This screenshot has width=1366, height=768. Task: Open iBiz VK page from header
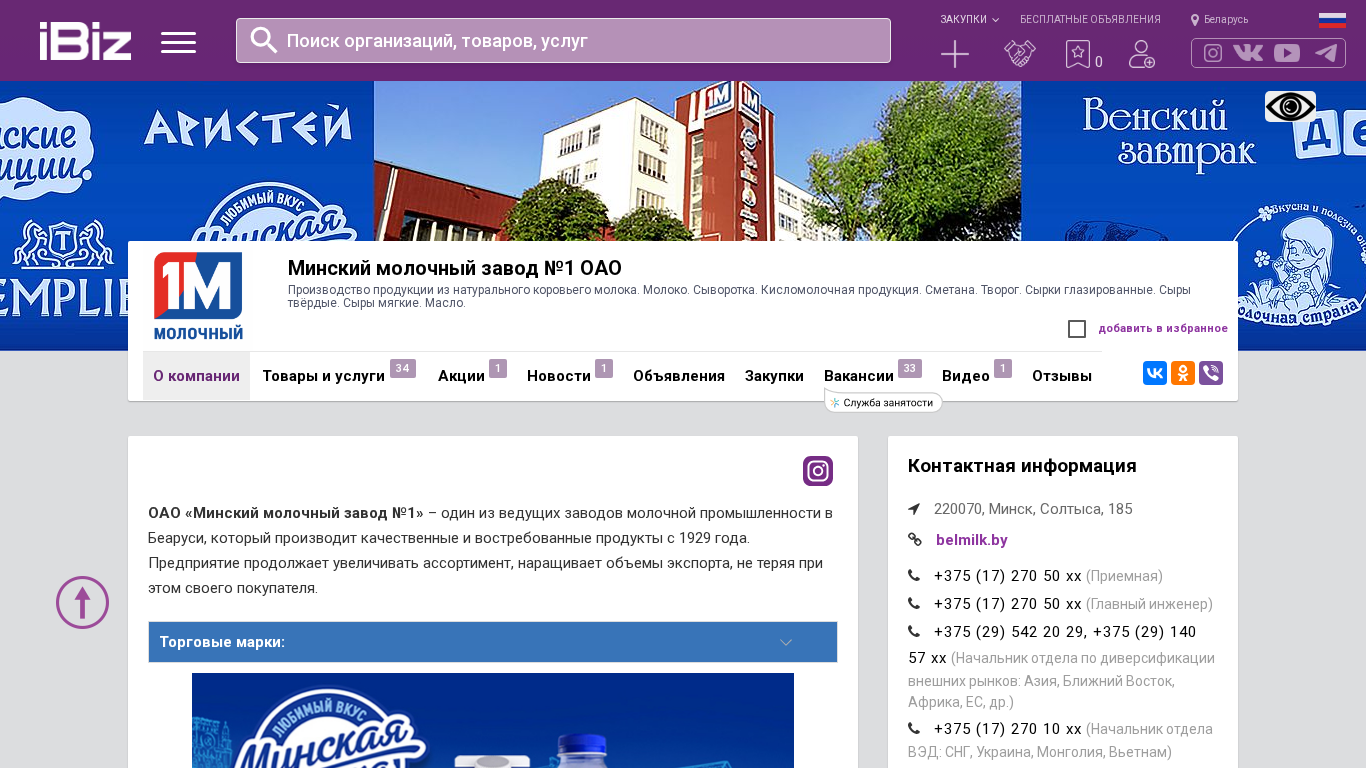click(1248, 53)
